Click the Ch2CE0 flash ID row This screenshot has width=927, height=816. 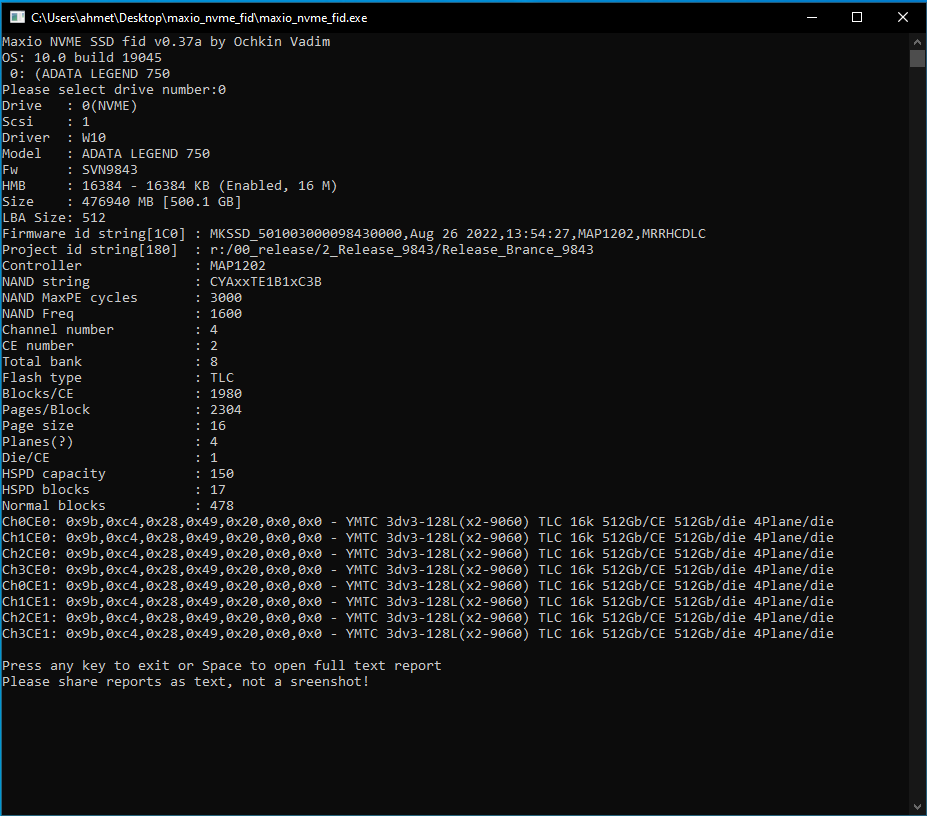pos(418,552)
